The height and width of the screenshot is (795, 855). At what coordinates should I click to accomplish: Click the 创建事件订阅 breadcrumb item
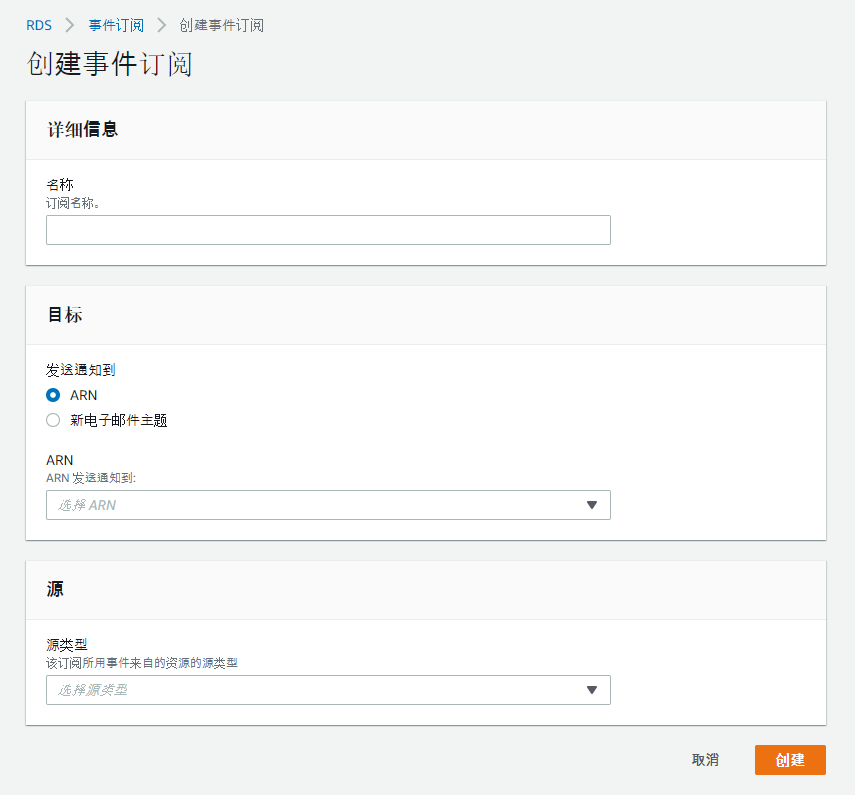221,25
